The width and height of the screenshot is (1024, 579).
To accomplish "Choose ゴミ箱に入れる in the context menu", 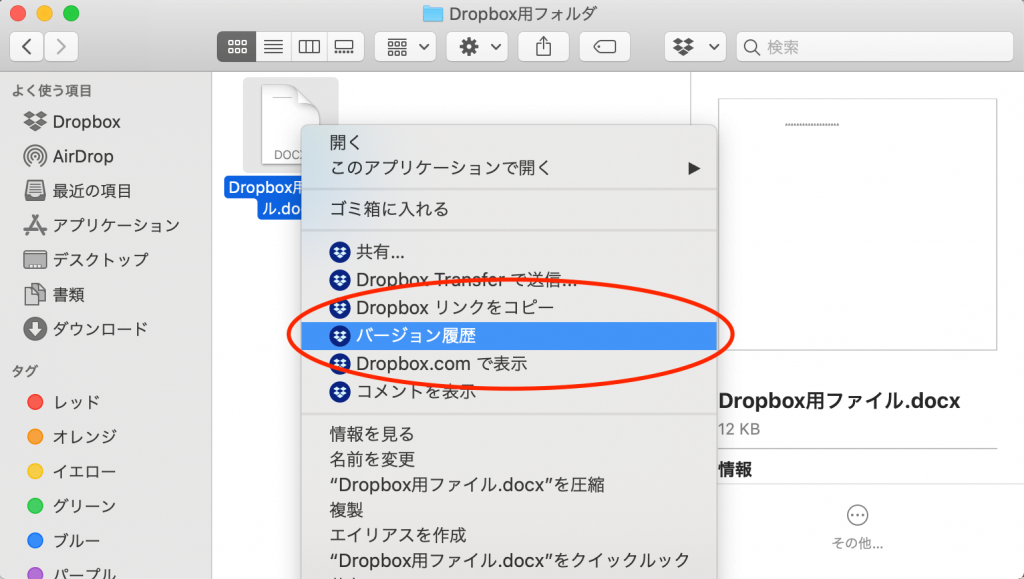I will pyautogui.click(x=509, y=209).
